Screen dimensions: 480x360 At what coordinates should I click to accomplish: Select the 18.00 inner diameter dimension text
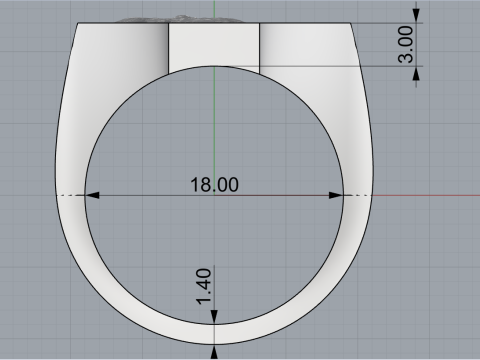pyautogui.click(x=214, y=184)
